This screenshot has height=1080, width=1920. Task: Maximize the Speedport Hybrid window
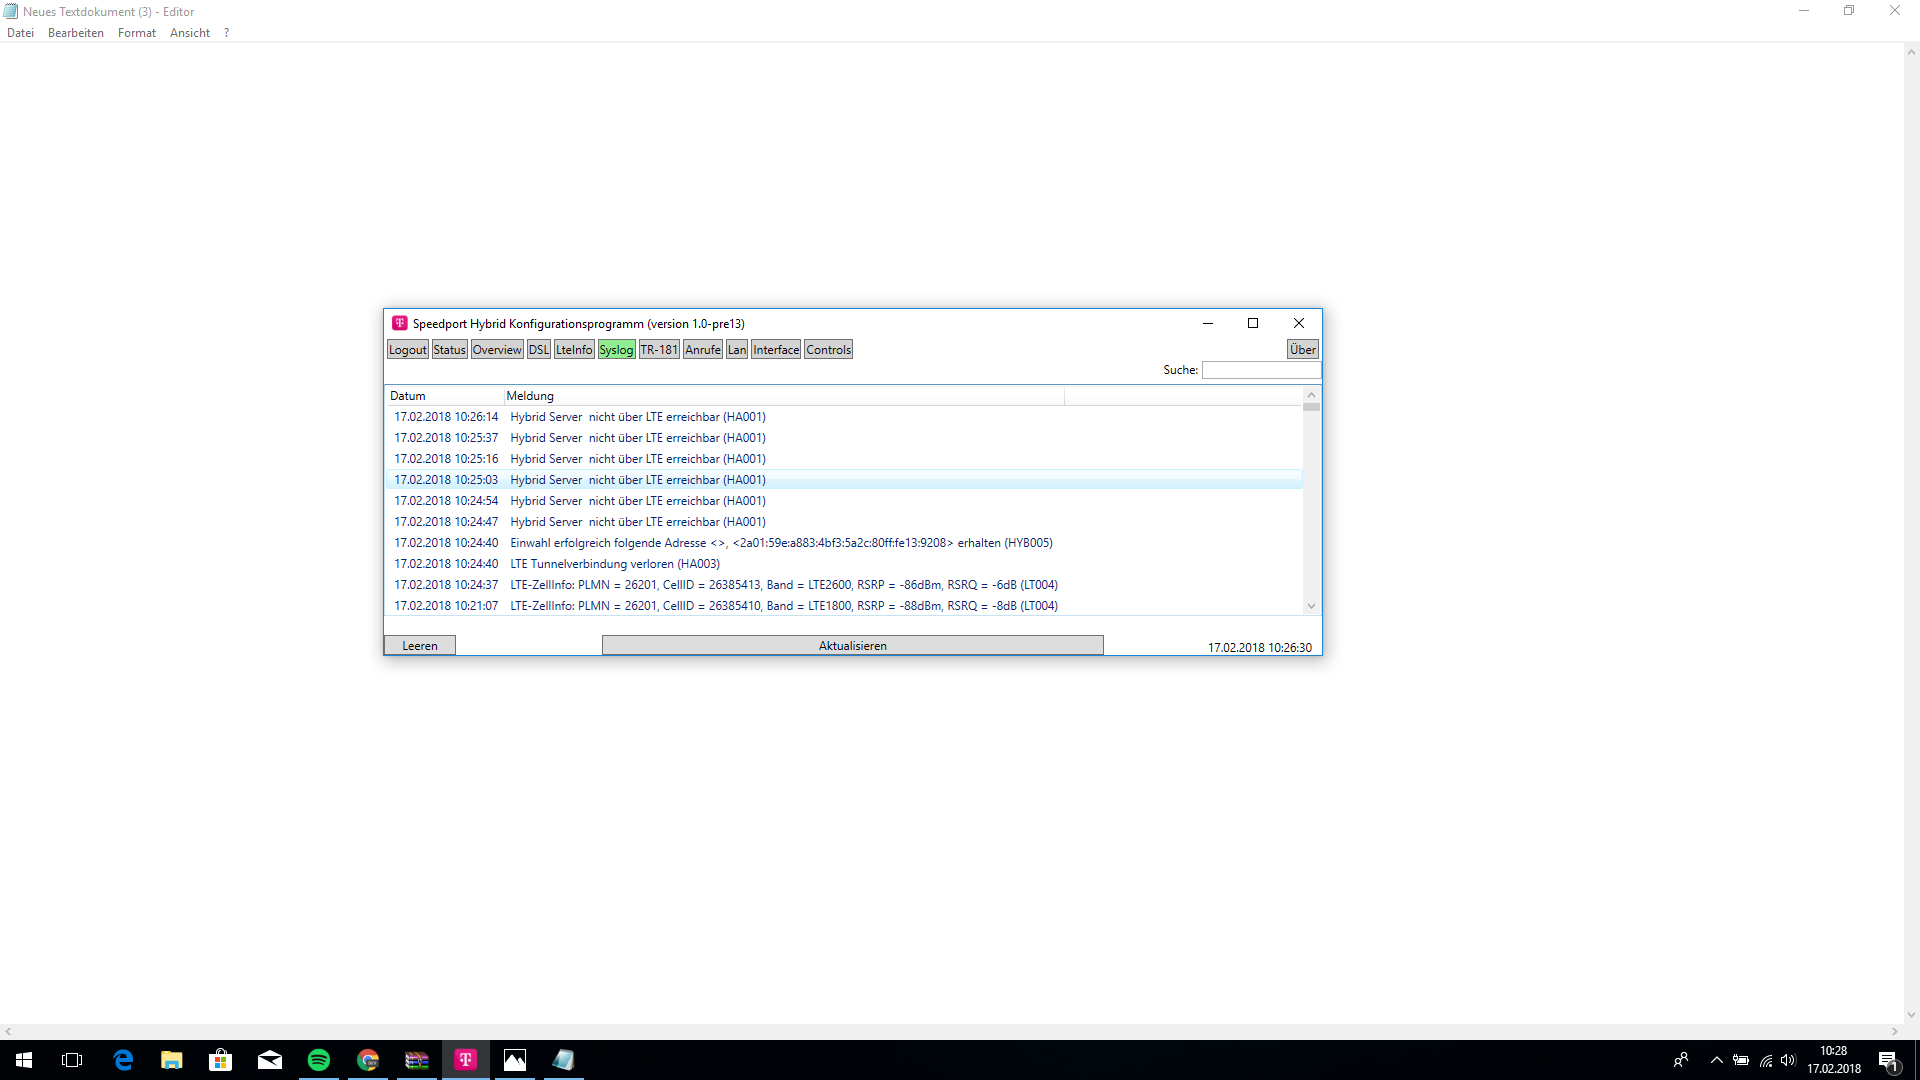coord(1253,323)
